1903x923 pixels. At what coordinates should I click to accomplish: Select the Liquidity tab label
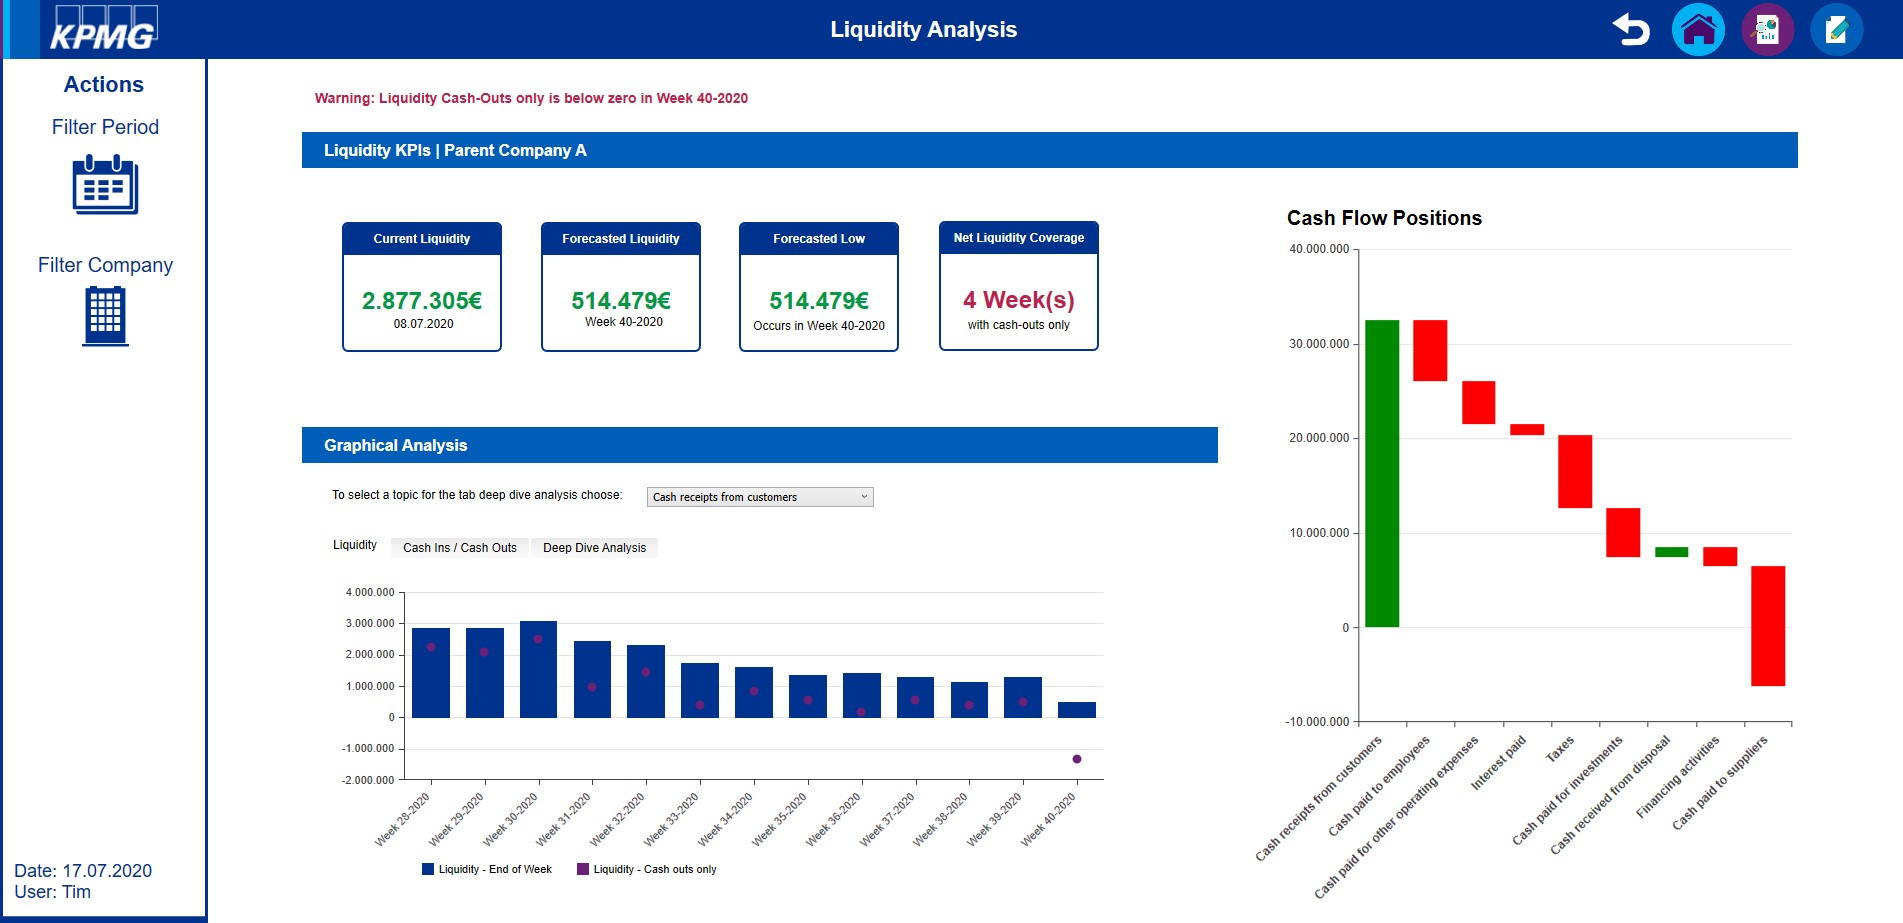(x=355, y=545)
